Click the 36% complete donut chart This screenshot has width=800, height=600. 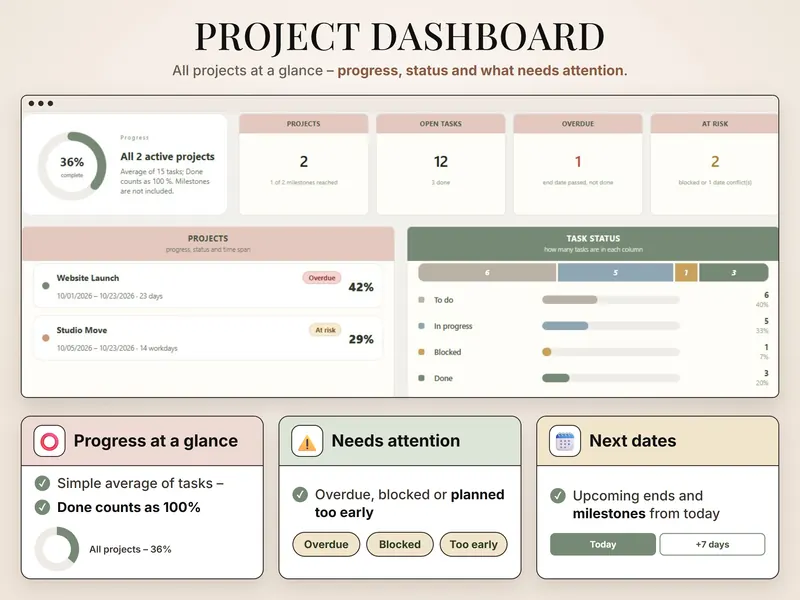72,166
